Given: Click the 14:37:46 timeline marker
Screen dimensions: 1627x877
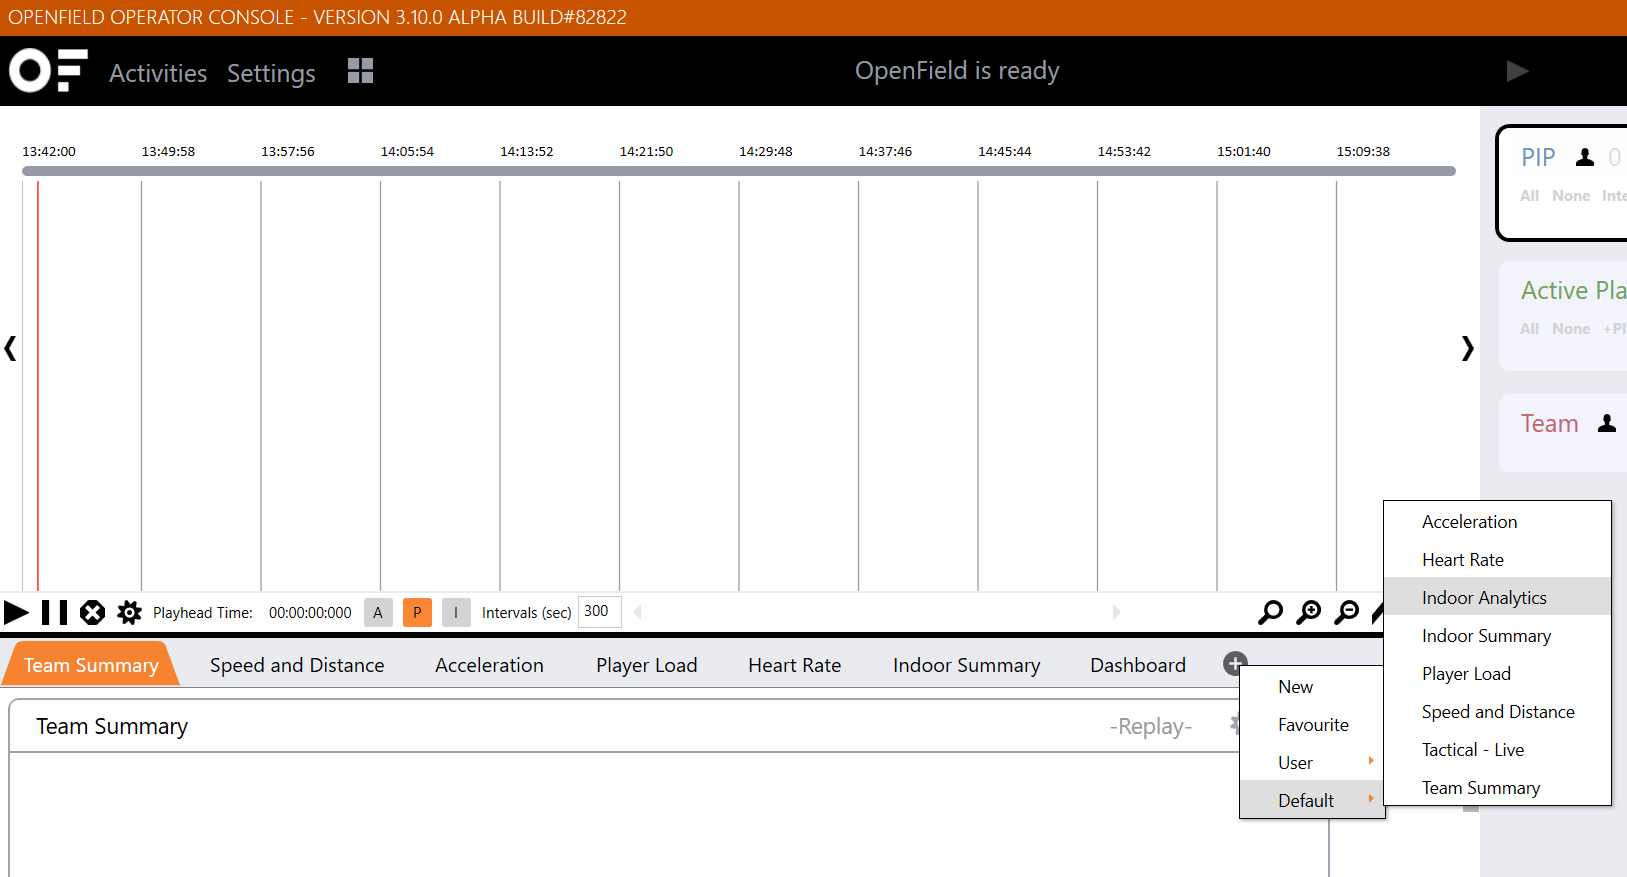Looking at the screenshot, I should tap(885, 152).
